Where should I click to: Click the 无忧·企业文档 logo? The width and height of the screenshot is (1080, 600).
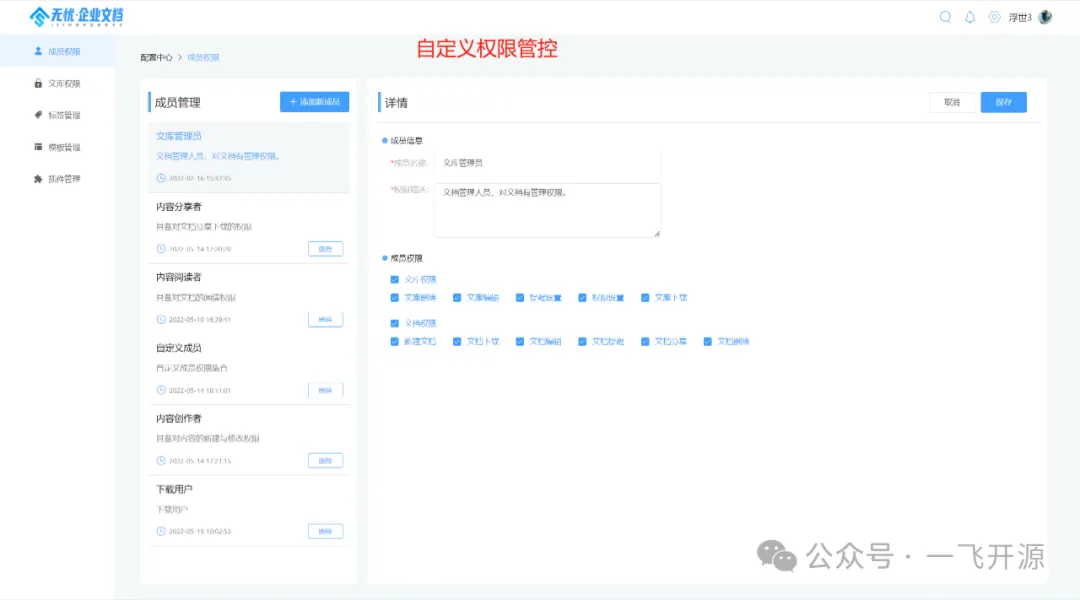[x=76, y=17]
